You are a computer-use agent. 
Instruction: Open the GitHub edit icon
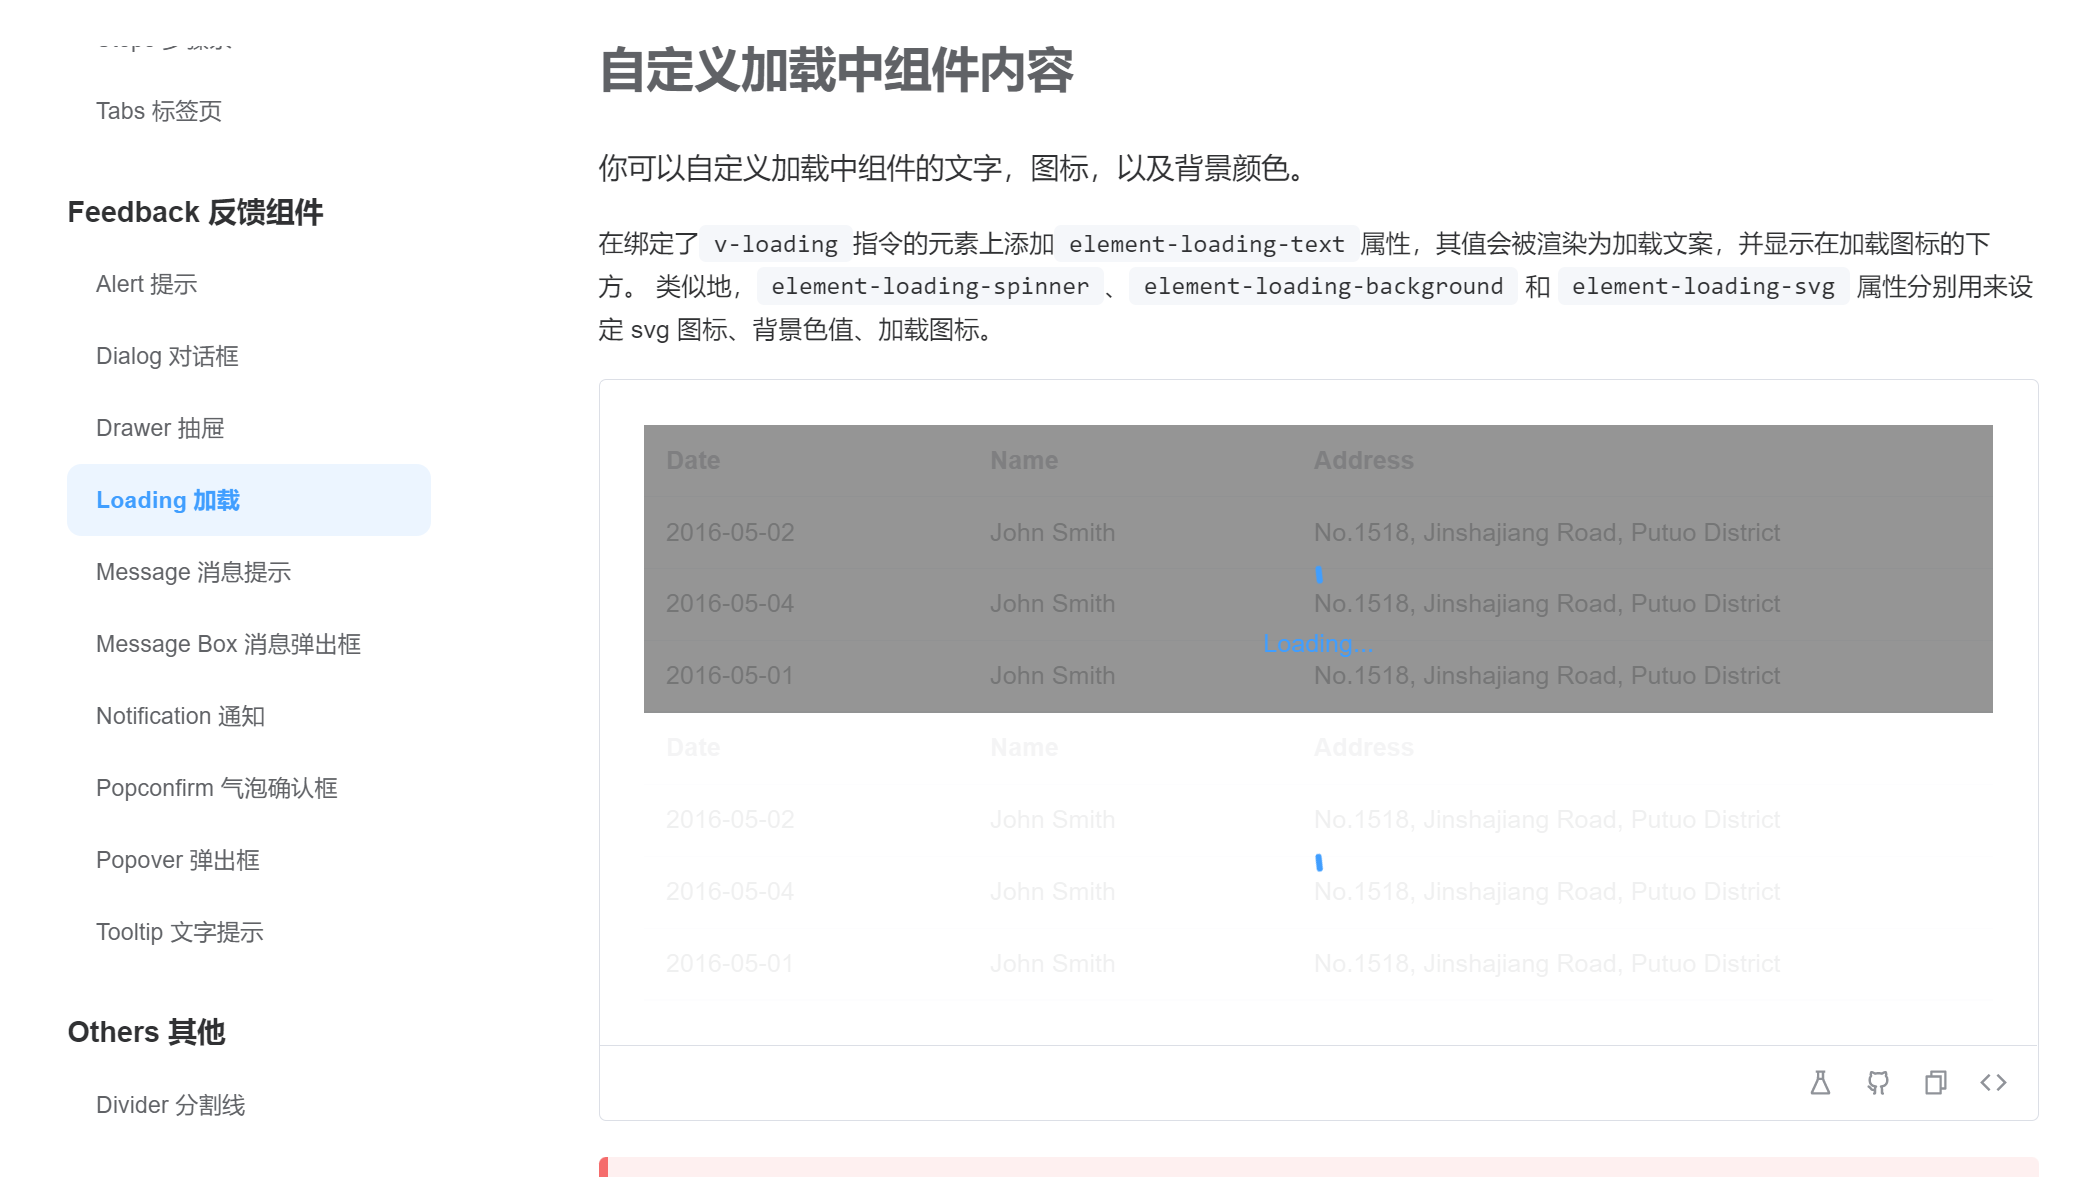pyautogui.click(x=1878, y=1082)
